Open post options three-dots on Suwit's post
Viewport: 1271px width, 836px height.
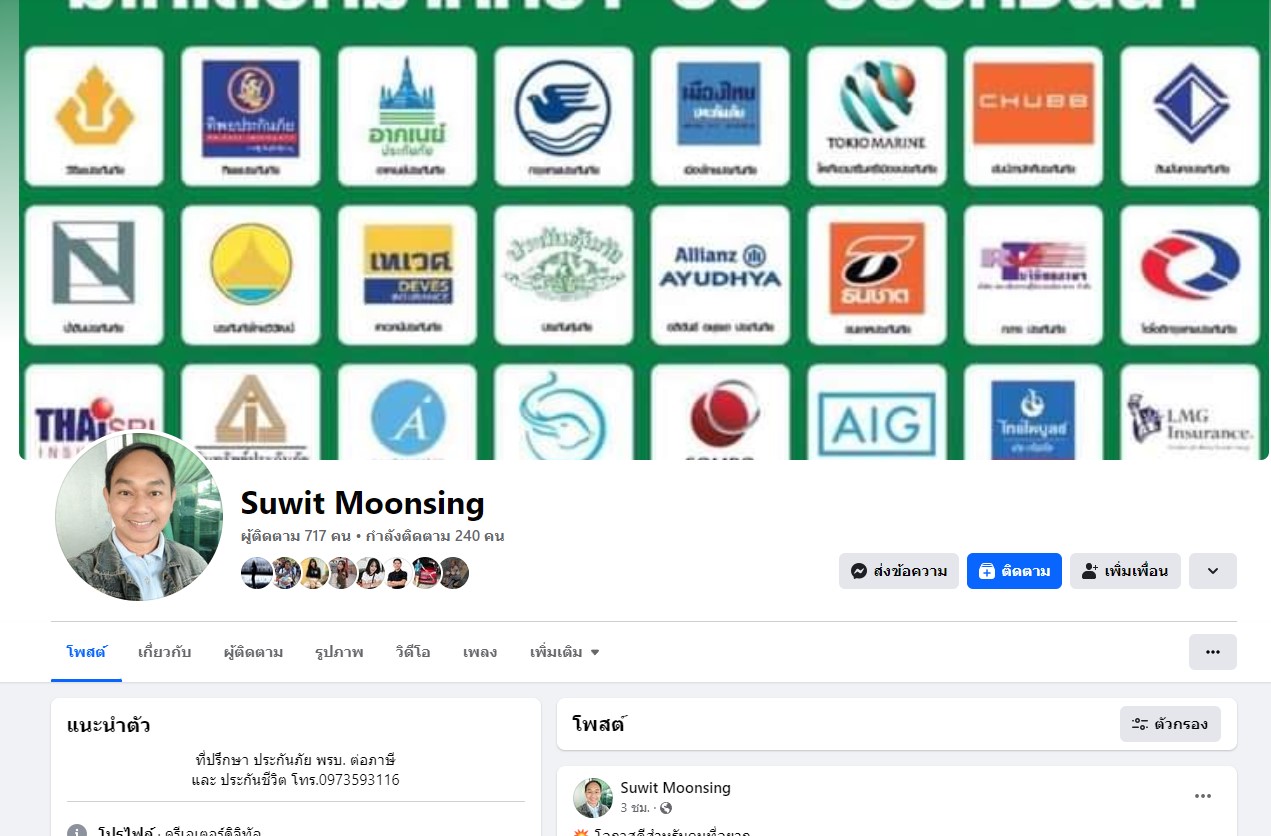[x=1203, y=796]
